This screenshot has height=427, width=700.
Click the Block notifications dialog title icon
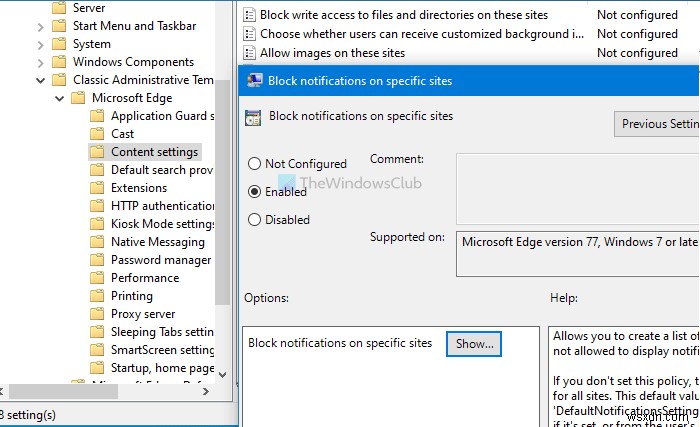pos(254,81)
